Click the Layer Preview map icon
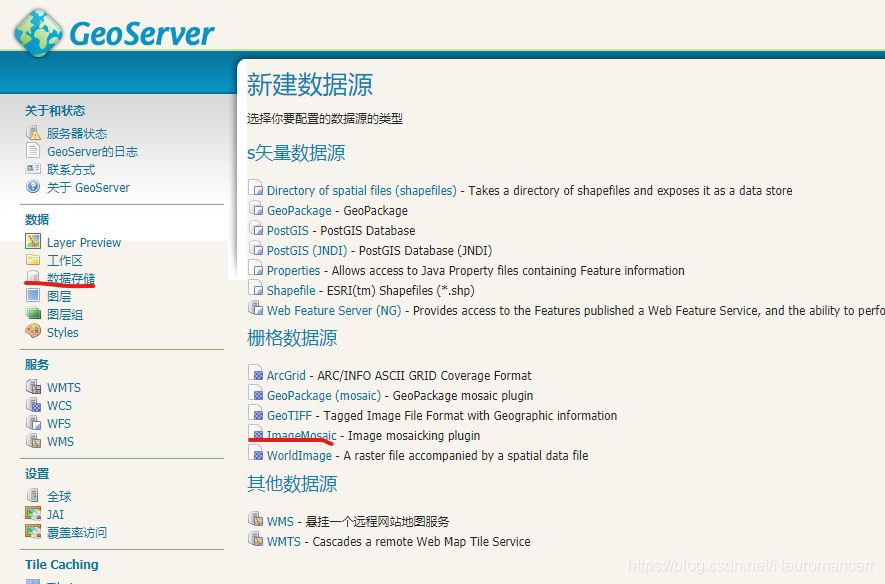This screenshot has height=584, width=885. [x=33, y=241]
